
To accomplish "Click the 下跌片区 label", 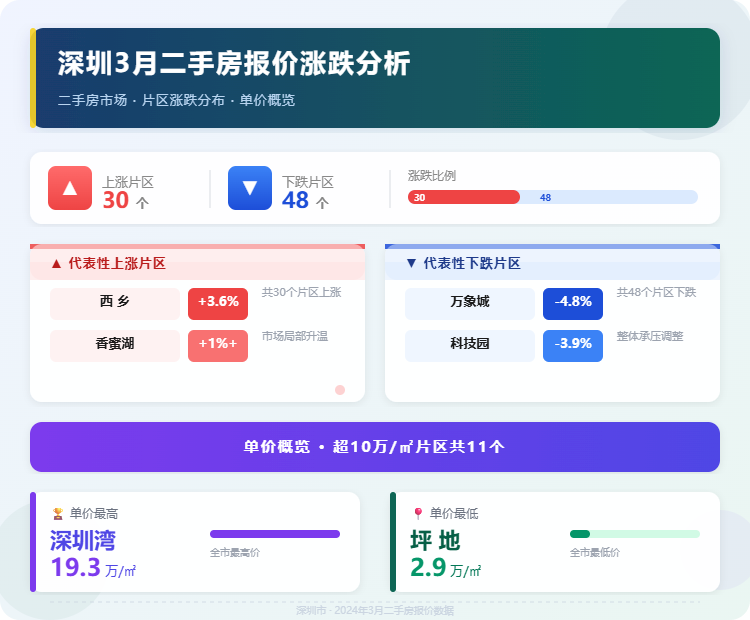I will click(308, 182).
